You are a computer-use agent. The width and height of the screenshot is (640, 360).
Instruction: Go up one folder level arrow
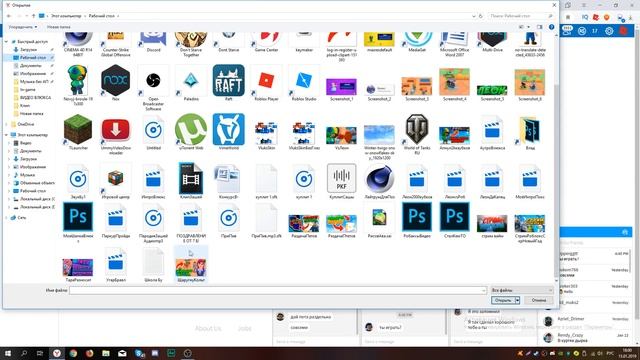[x=33, y=16]
